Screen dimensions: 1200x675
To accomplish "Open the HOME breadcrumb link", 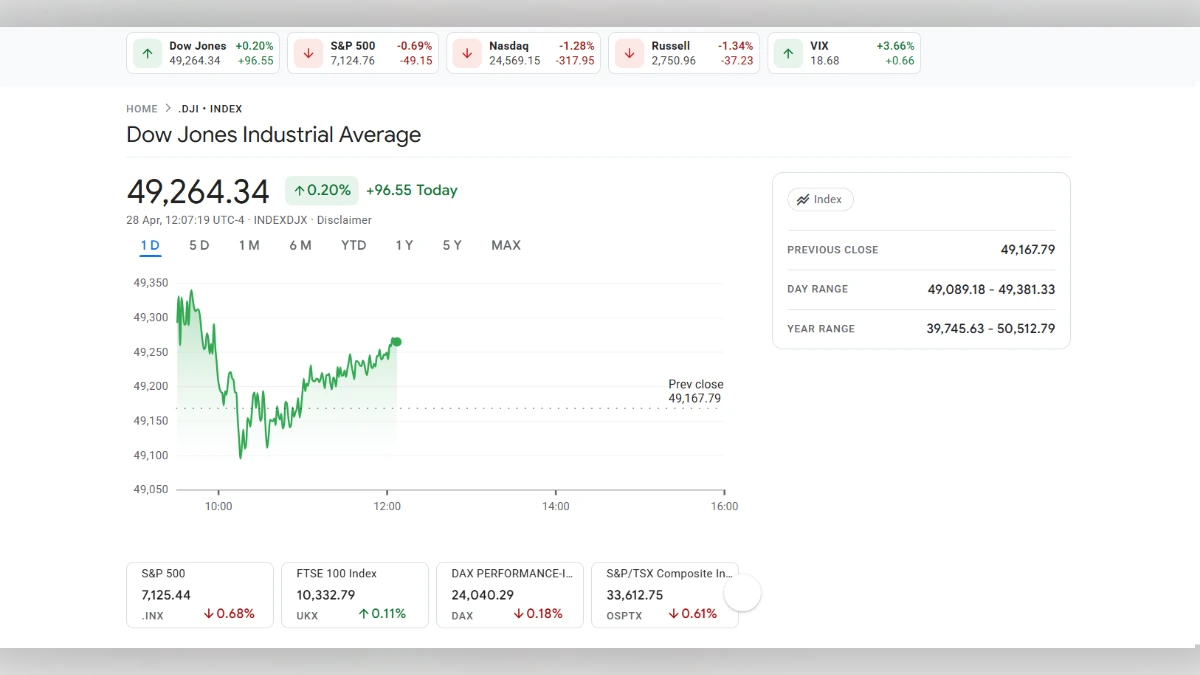I will [x=141, y=108].
